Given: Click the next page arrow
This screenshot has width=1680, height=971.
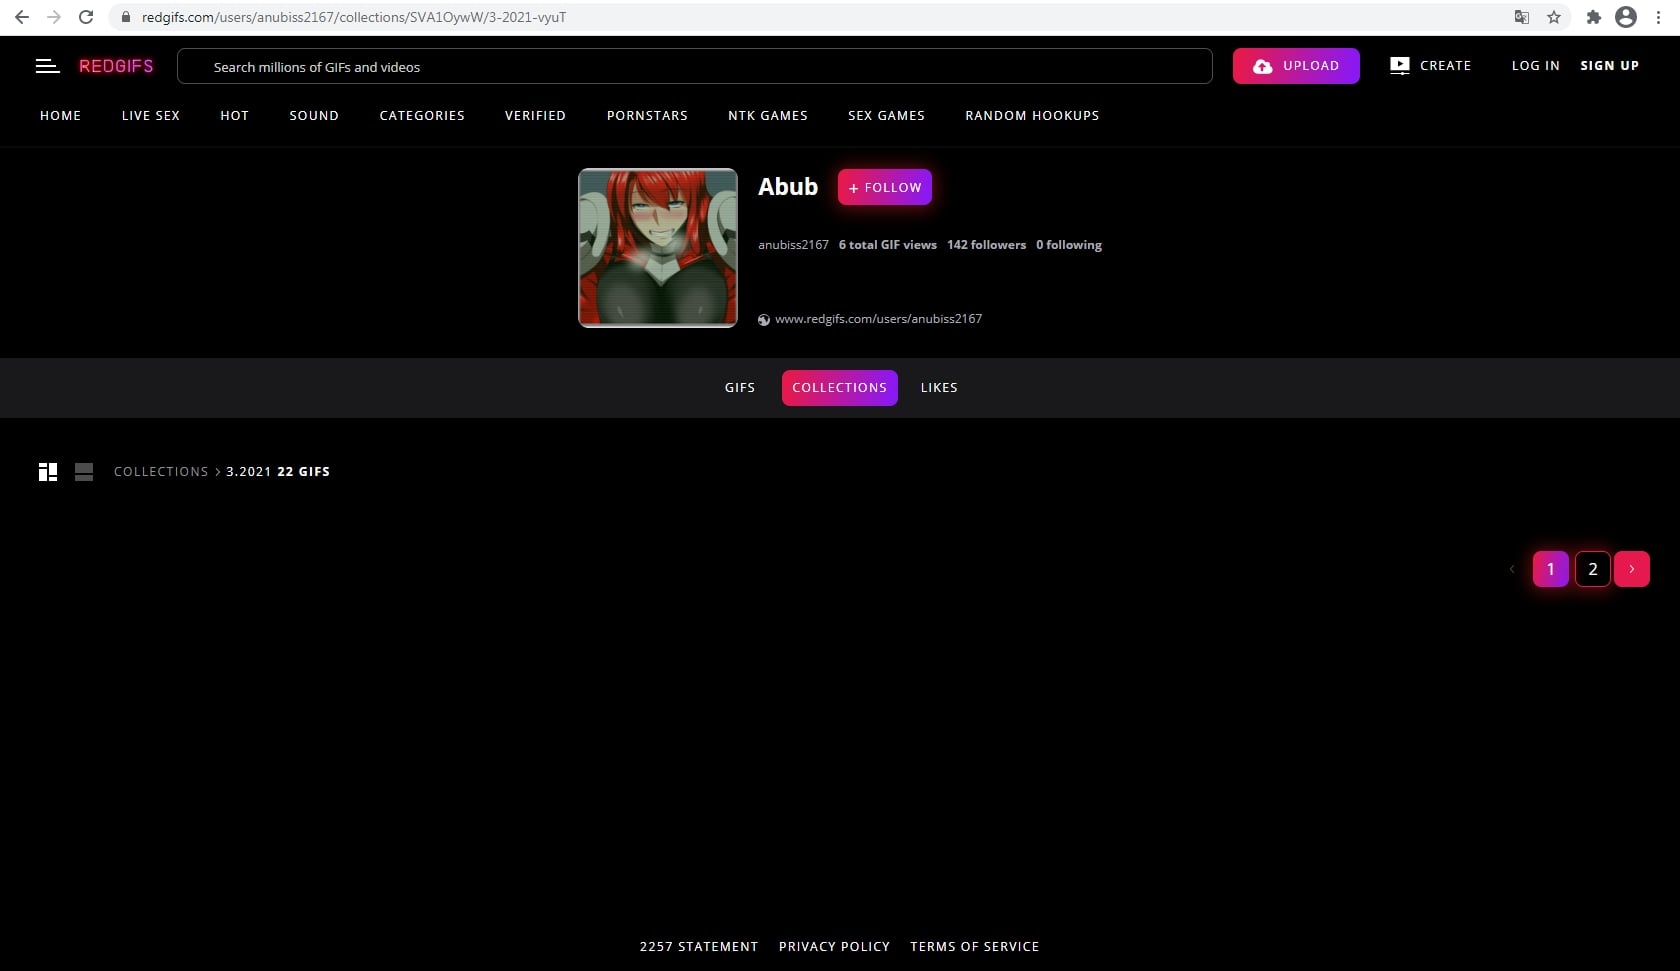Looking at the screenshot, I should coord(1632,569).
